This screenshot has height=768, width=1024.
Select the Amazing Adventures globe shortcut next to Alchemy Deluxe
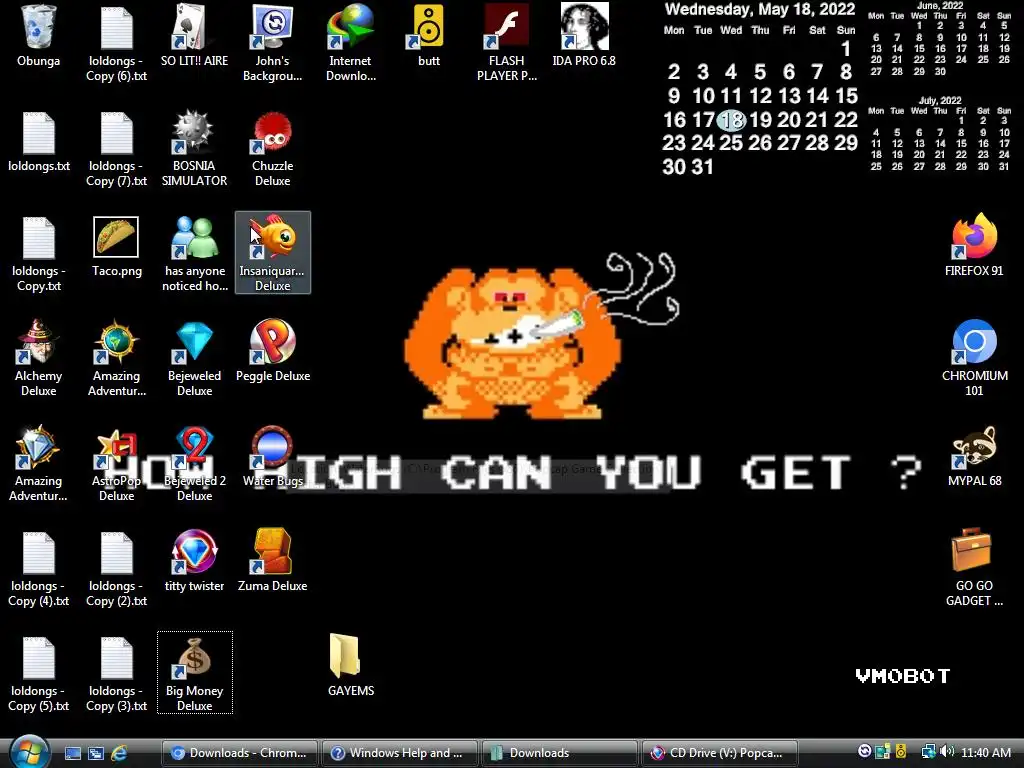pos(116,359)
